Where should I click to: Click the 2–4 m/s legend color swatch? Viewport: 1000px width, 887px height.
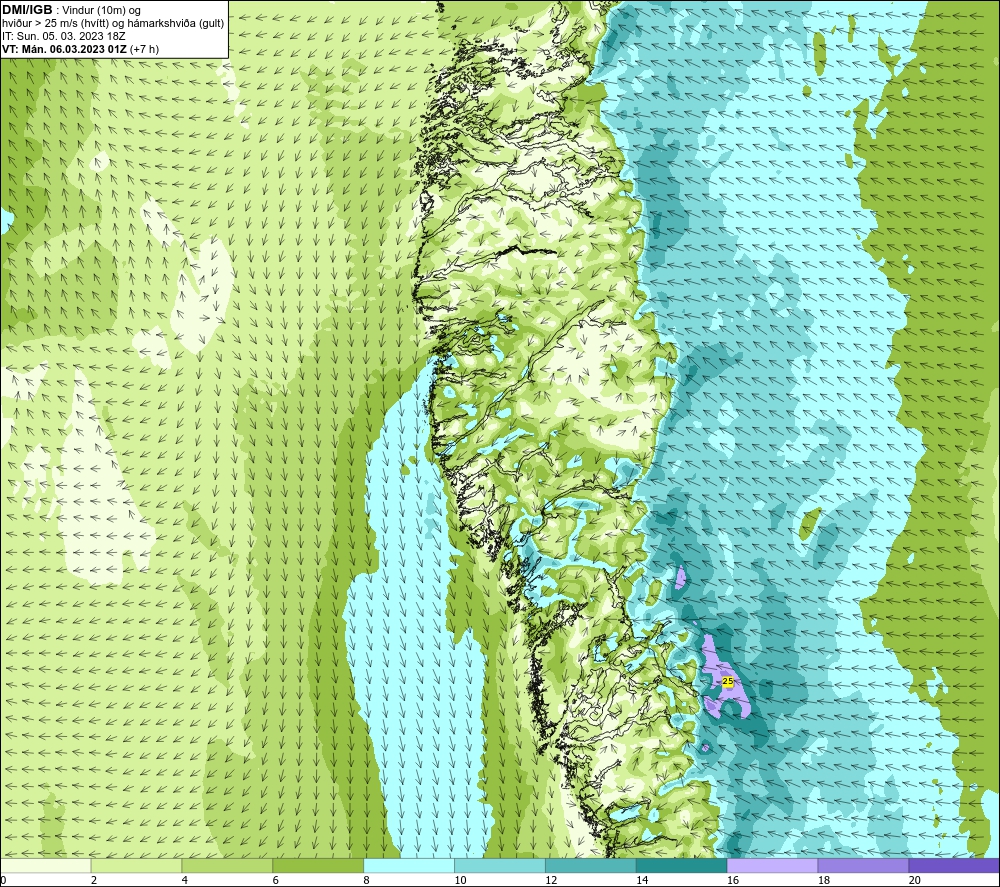tap(136, 866)
